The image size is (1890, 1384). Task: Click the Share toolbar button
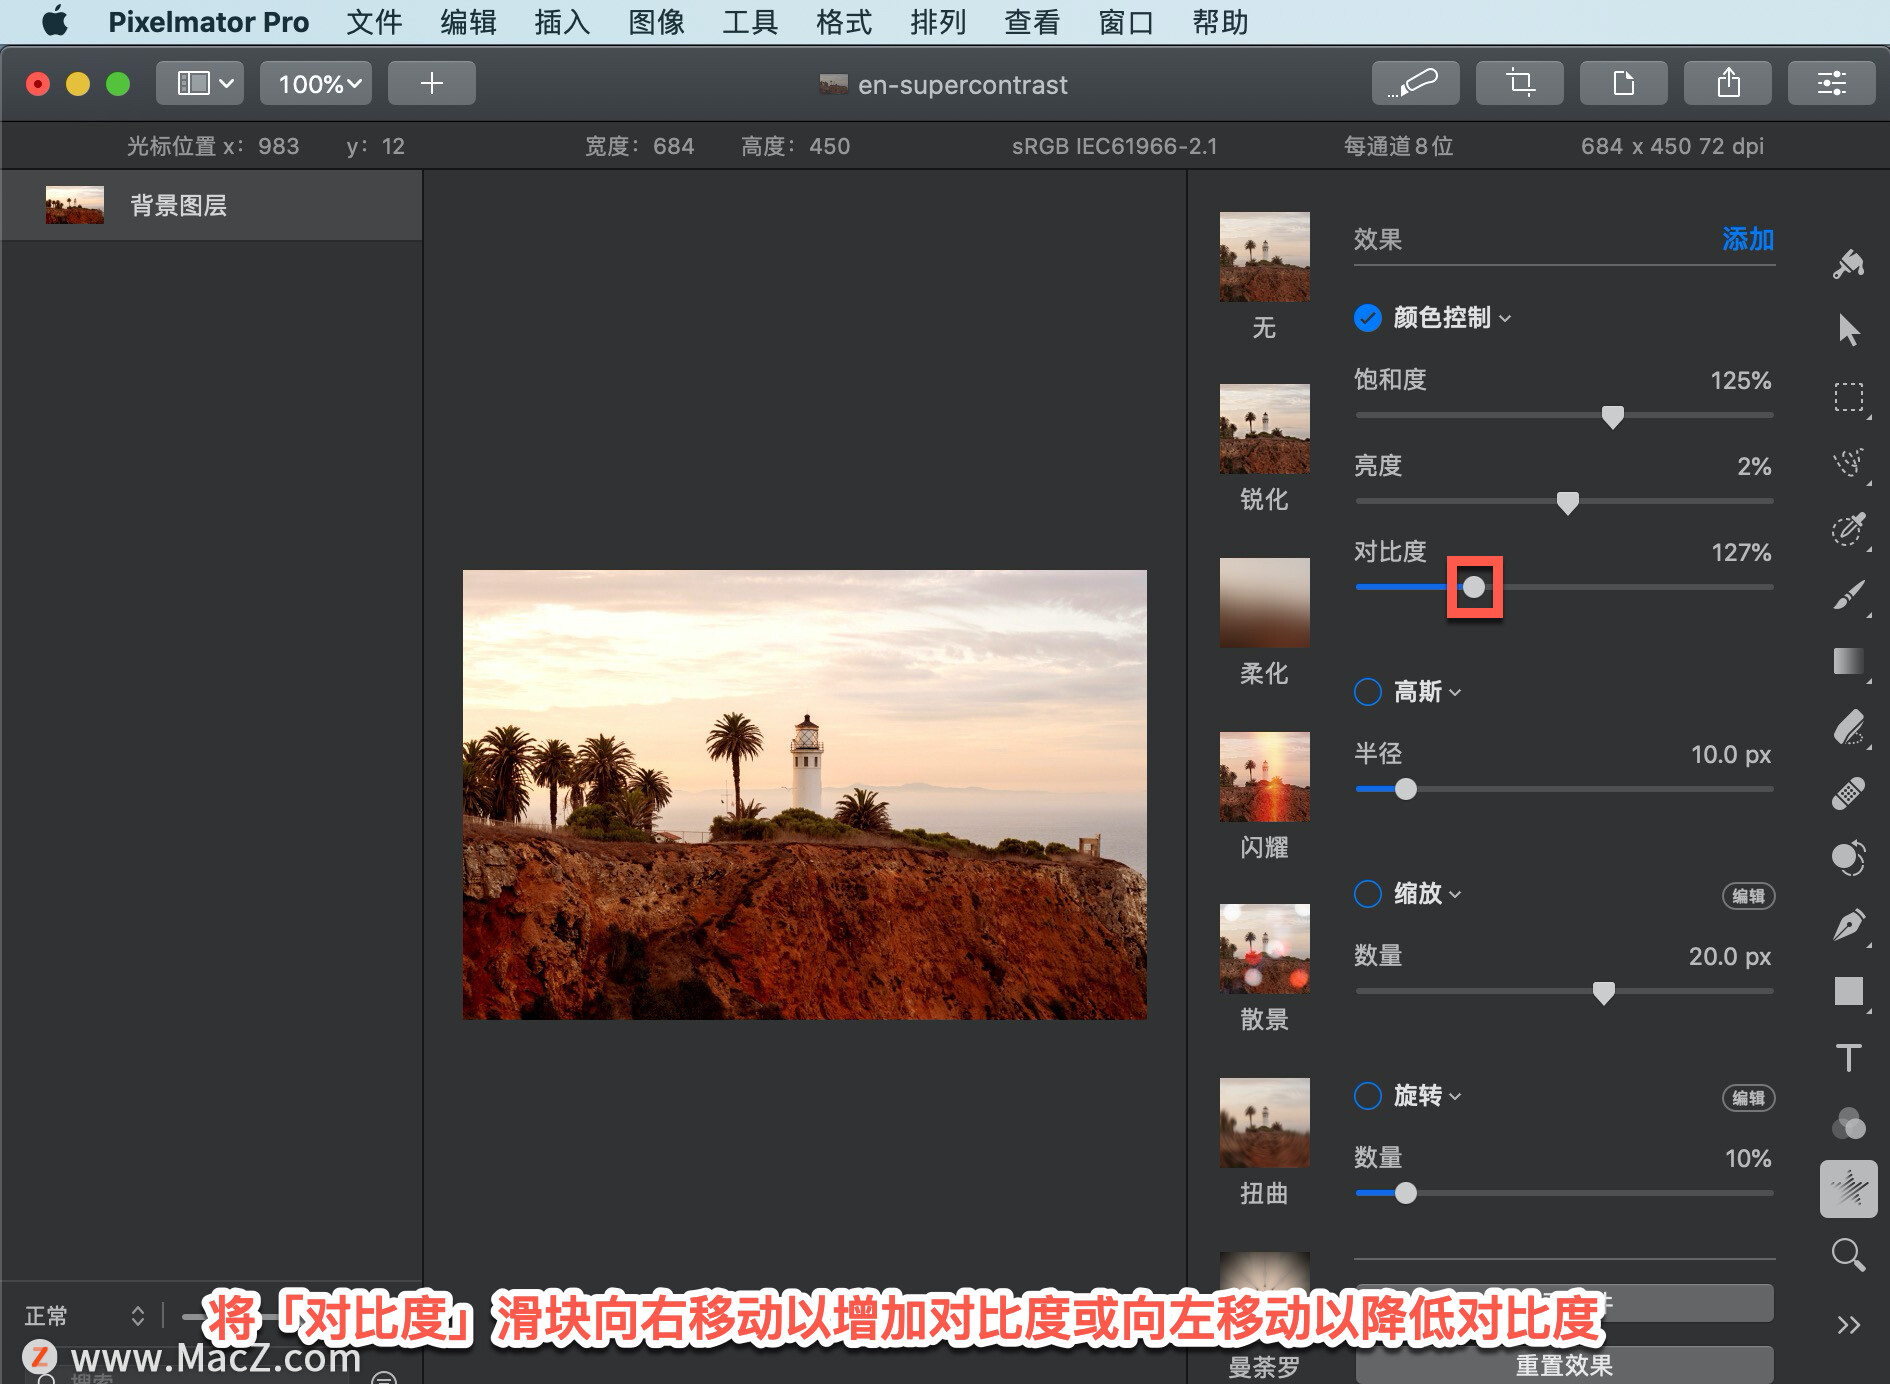pyautogui.click(x=1727, y=83)
